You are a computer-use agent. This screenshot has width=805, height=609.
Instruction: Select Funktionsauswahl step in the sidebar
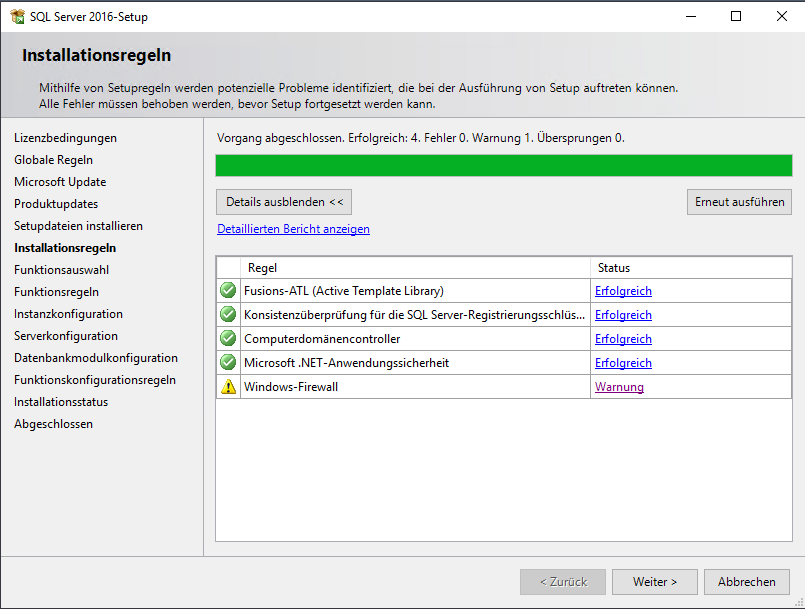click(x=62, y=270)
